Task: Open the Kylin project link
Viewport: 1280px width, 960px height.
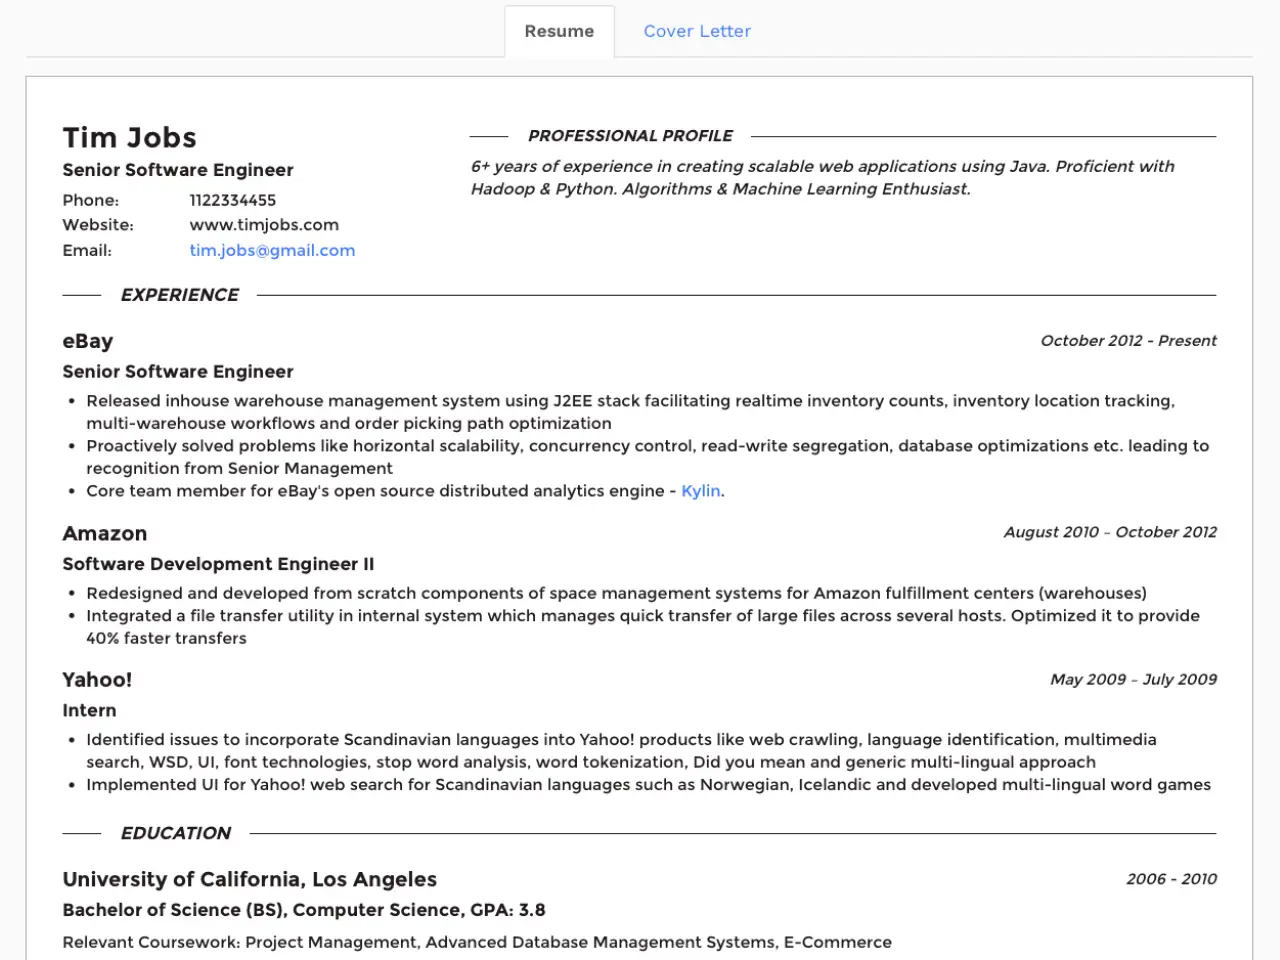Action: coord(700,491)
